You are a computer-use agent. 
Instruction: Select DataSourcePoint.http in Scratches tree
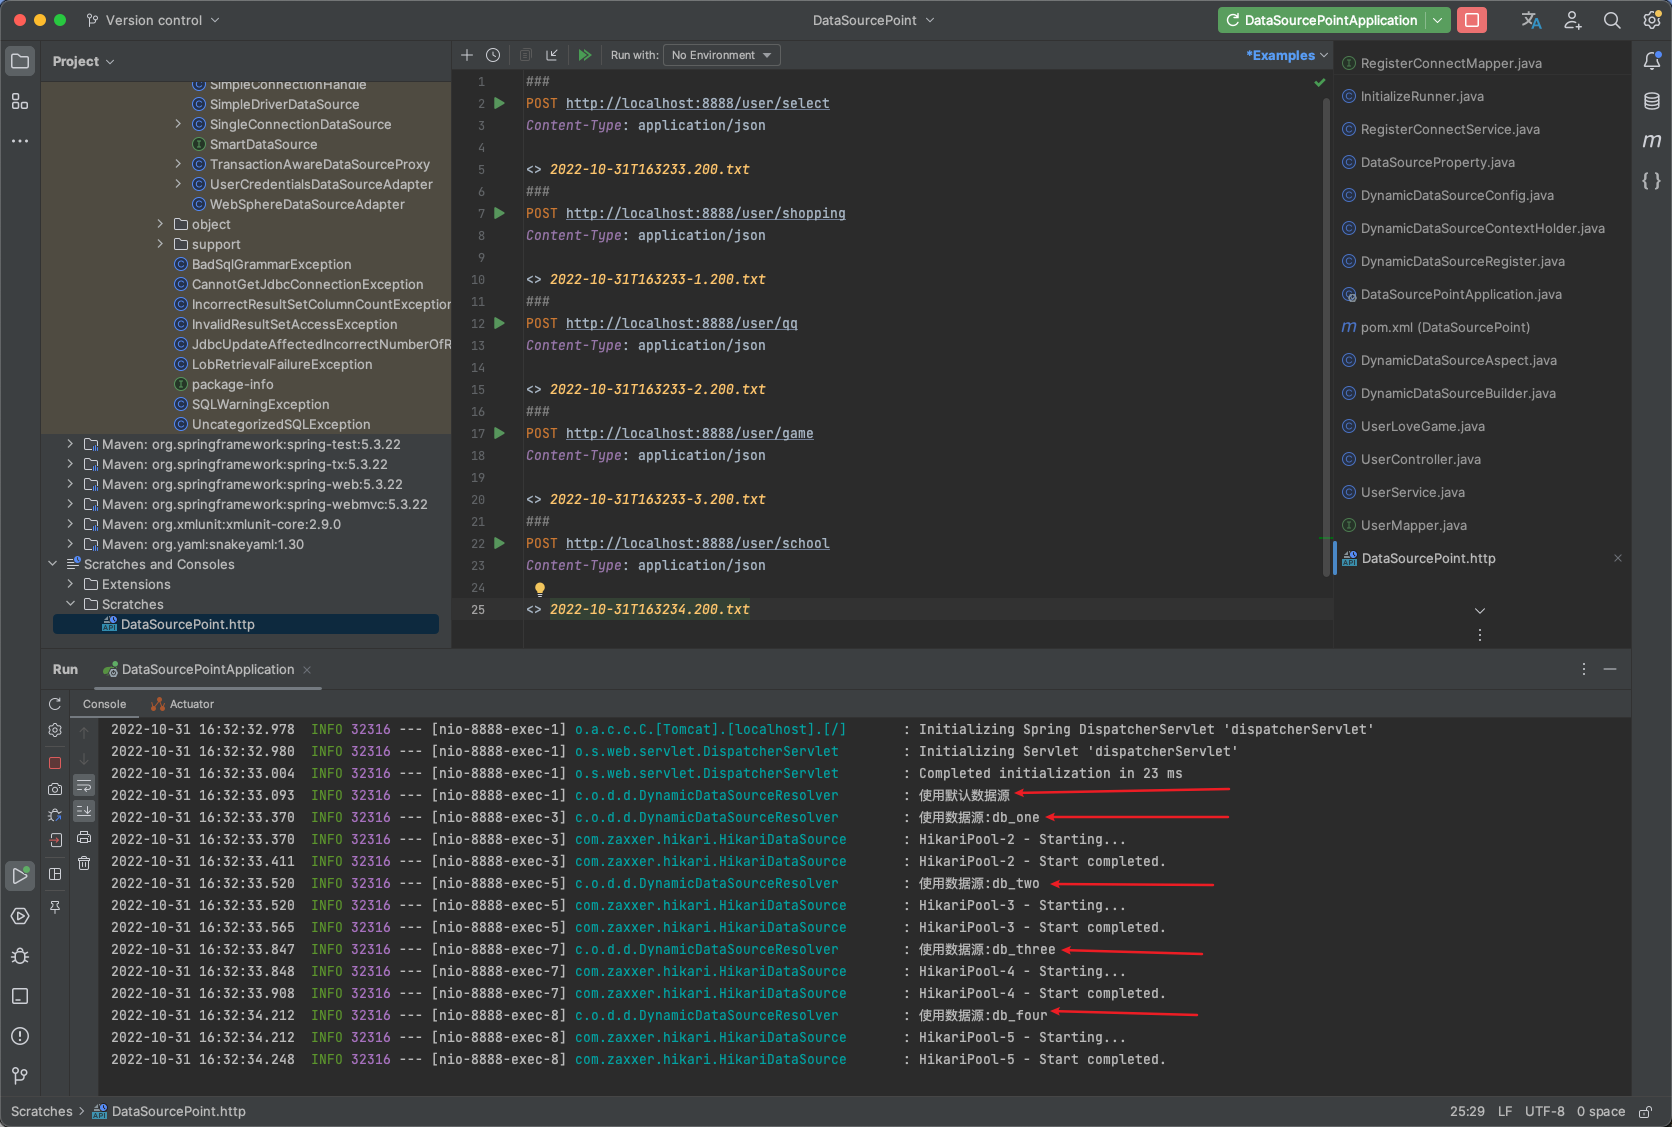click(x=246, y=624)
